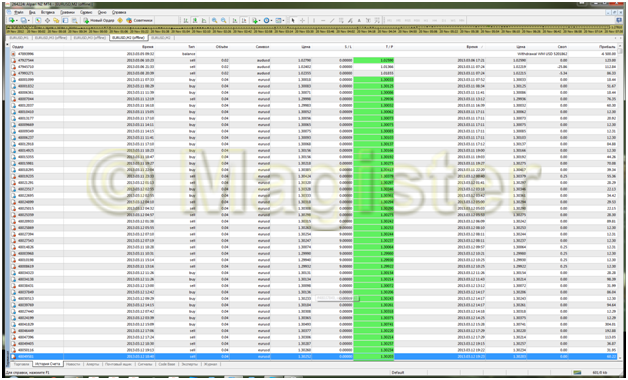This screenshot has width=628, height=380.
Task: Select the EURUSD,M2 (offline) chart tab
Action: pos(128,38)
